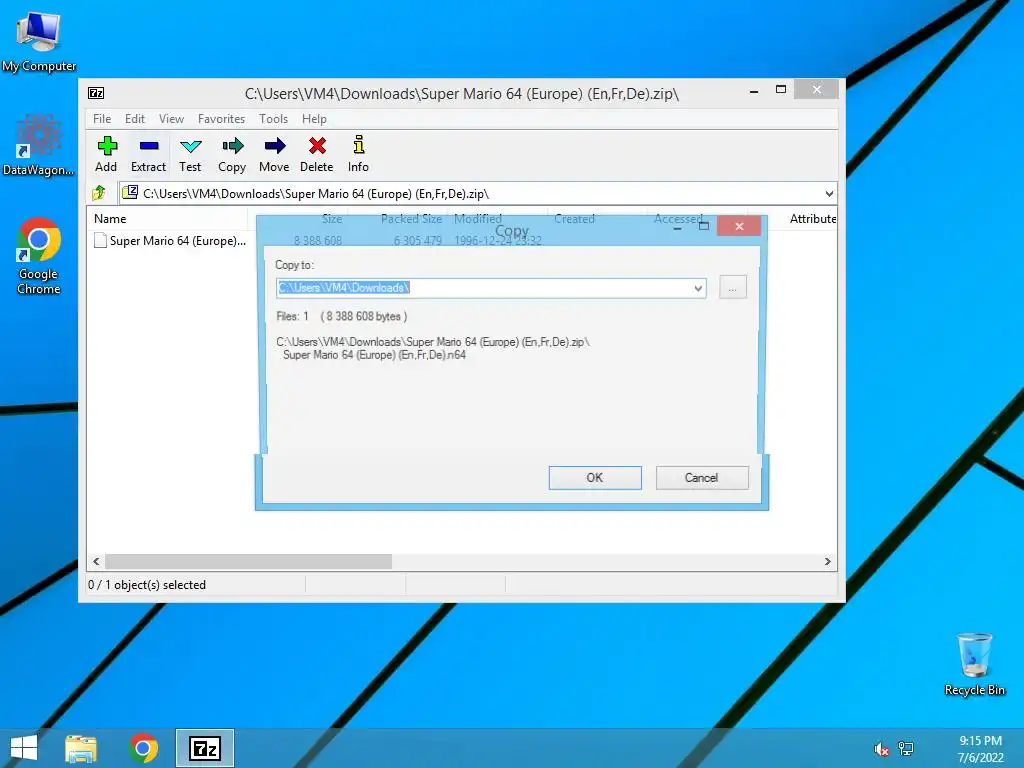Open the Info toolbar icon
The width and height of the screenshot is (1024, 768).
358,154
